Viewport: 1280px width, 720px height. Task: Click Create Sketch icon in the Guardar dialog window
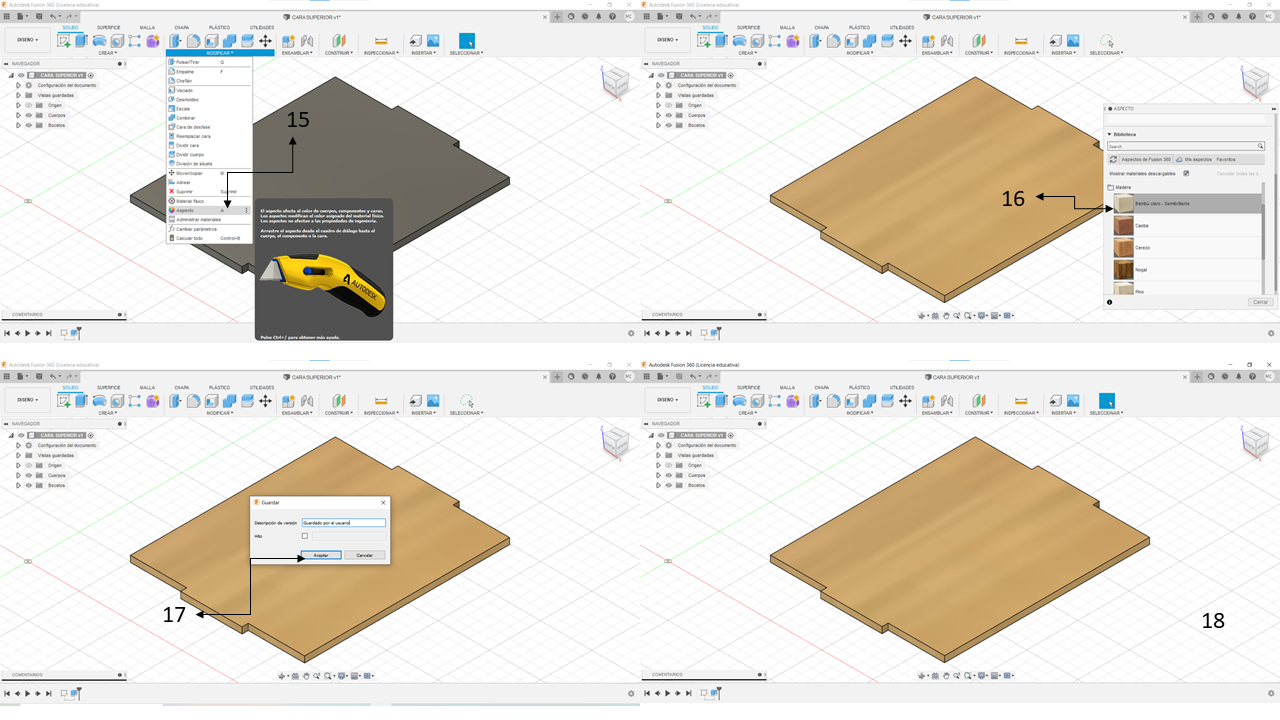click(65, 401)
